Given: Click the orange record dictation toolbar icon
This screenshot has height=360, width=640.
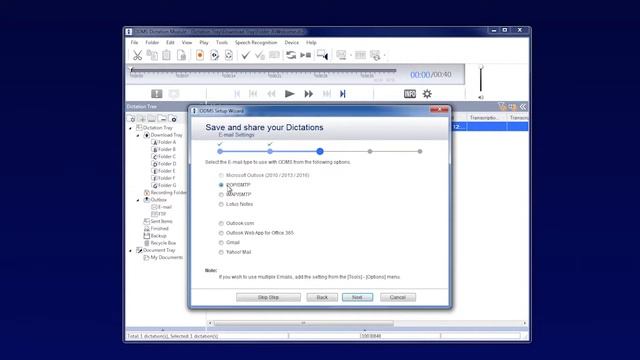Looking at the screenshot, I should click(x=200, y=55).
